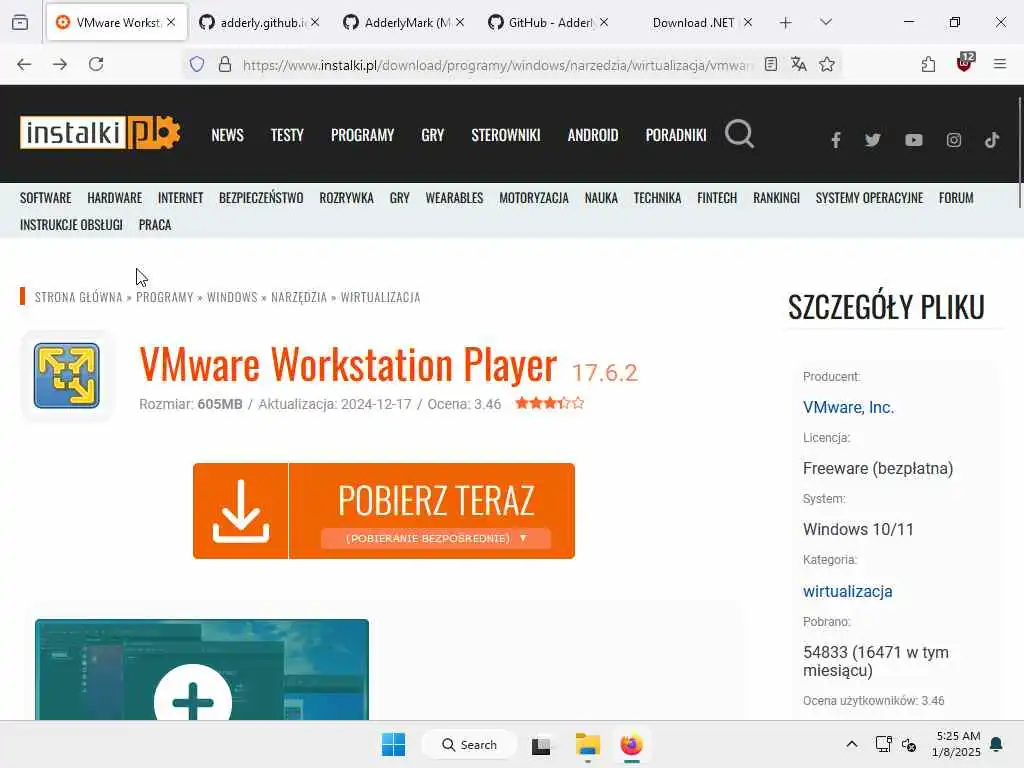The width and height of the screenshot is (1024, 768).
Task: Open File Explorer from the taskbar
Action: [x=588, y=744]
